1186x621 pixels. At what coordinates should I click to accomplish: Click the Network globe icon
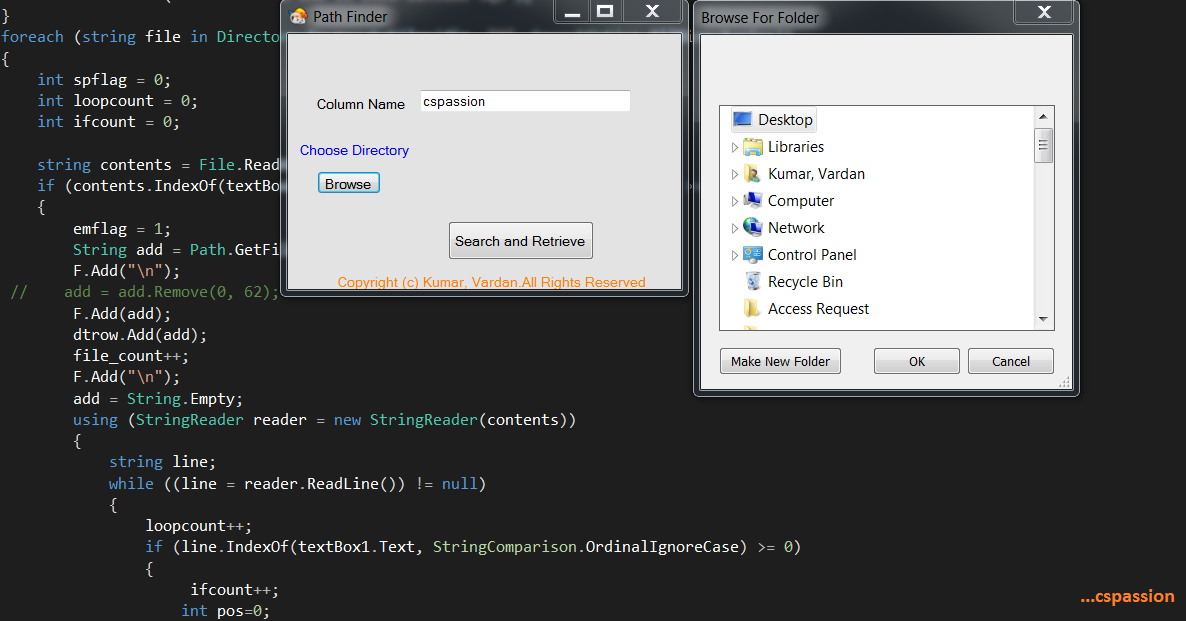(753, 228)
